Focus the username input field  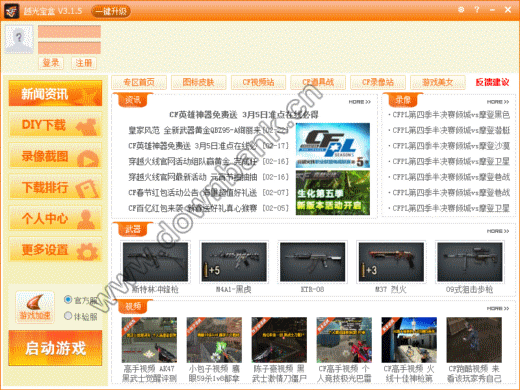[69, 32]
